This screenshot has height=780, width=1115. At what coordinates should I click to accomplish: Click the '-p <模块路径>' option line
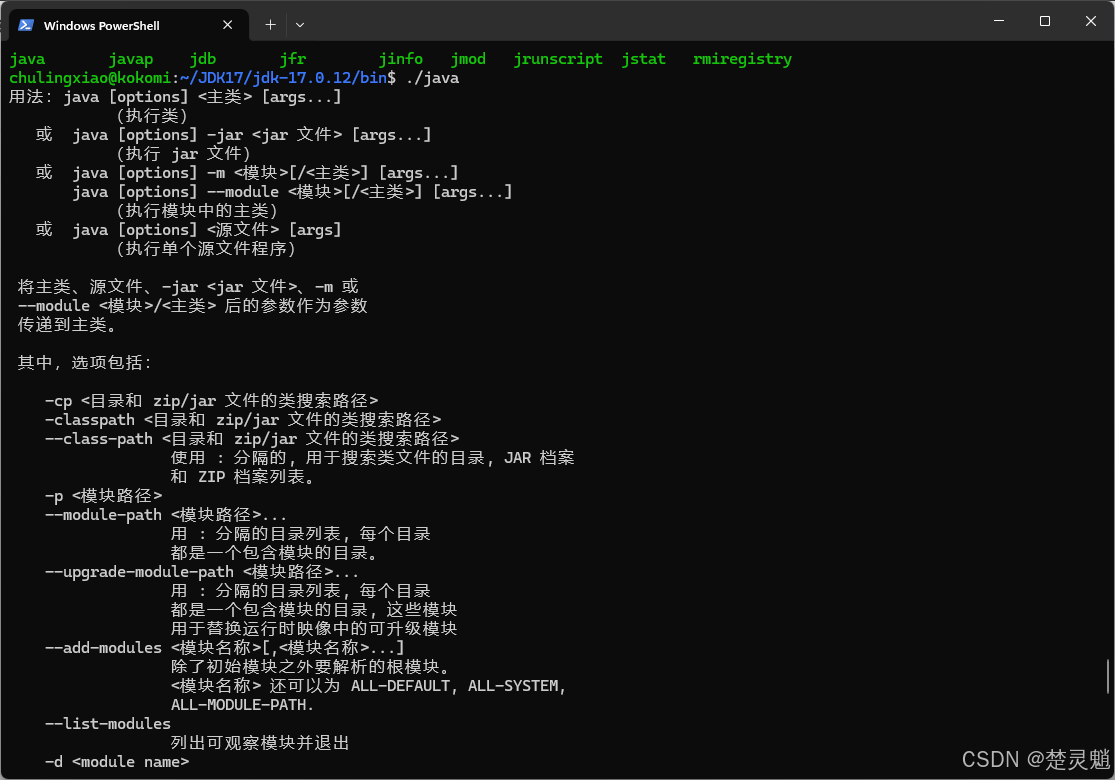tap(104, 496)
